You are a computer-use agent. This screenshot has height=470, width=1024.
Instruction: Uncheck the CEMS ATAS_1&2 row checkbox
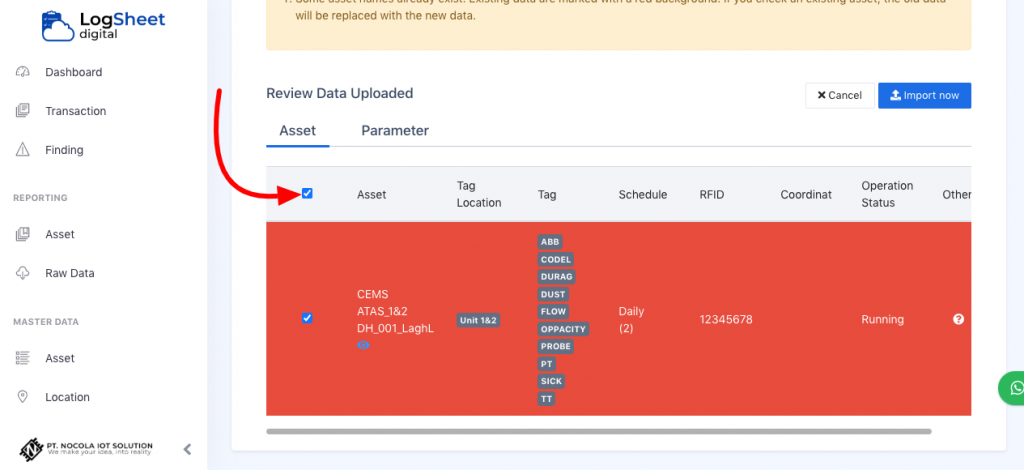pos(307,318)
